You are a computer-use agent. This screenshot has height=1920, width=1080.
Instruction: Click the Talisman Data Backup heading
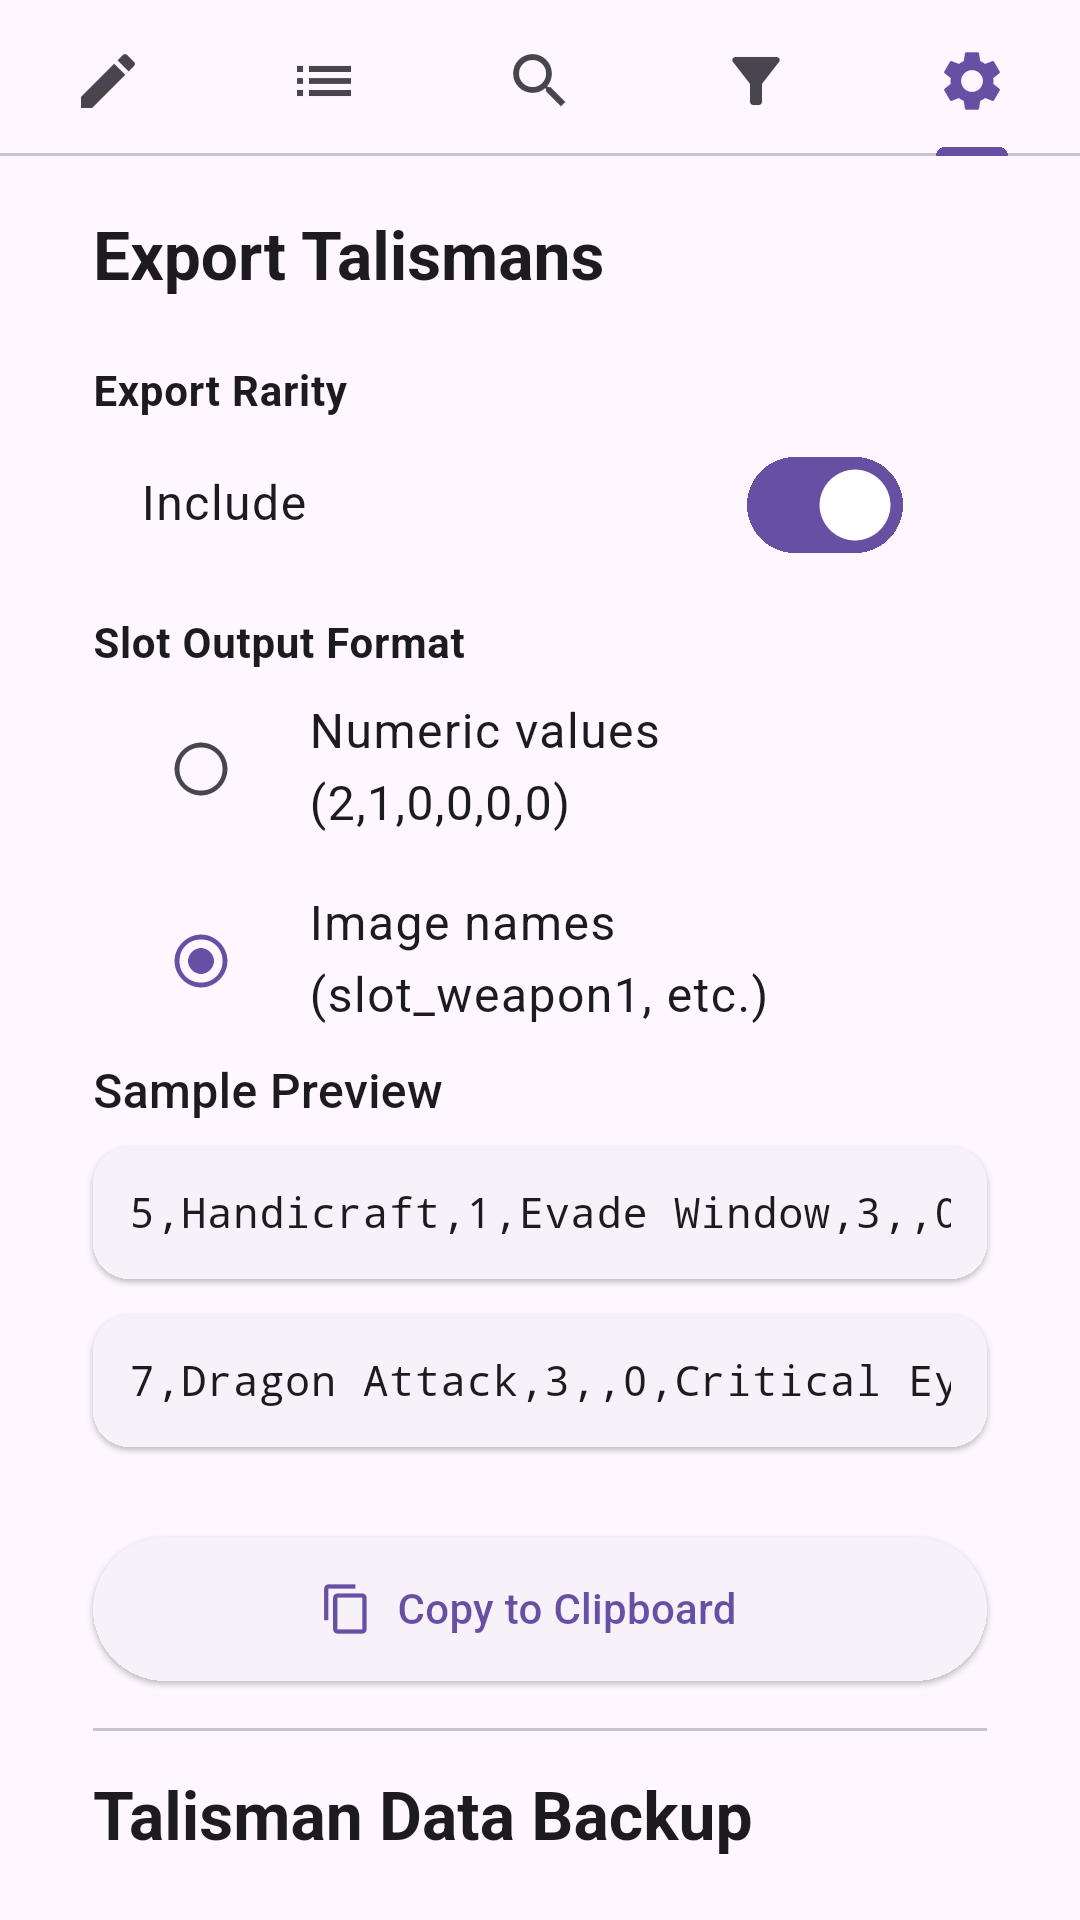point(422,1817)
